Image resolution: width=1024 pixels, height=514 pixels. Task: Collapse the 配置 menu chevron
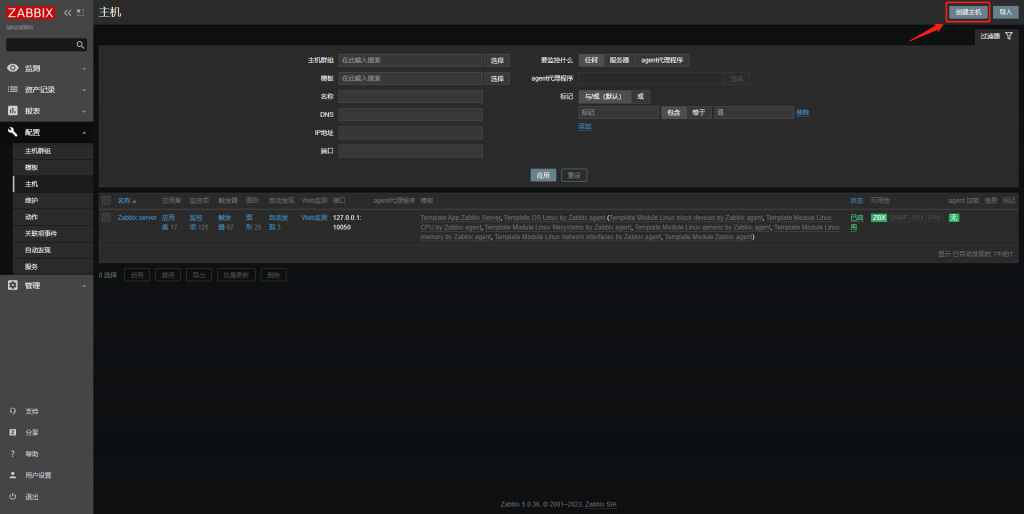[84, 133]
